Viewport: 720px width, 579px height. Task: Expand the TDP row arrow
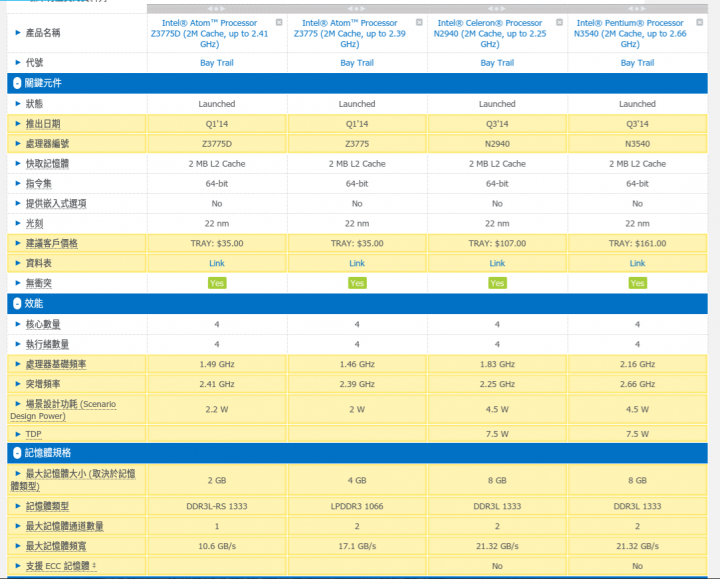[x=18, y=434]
